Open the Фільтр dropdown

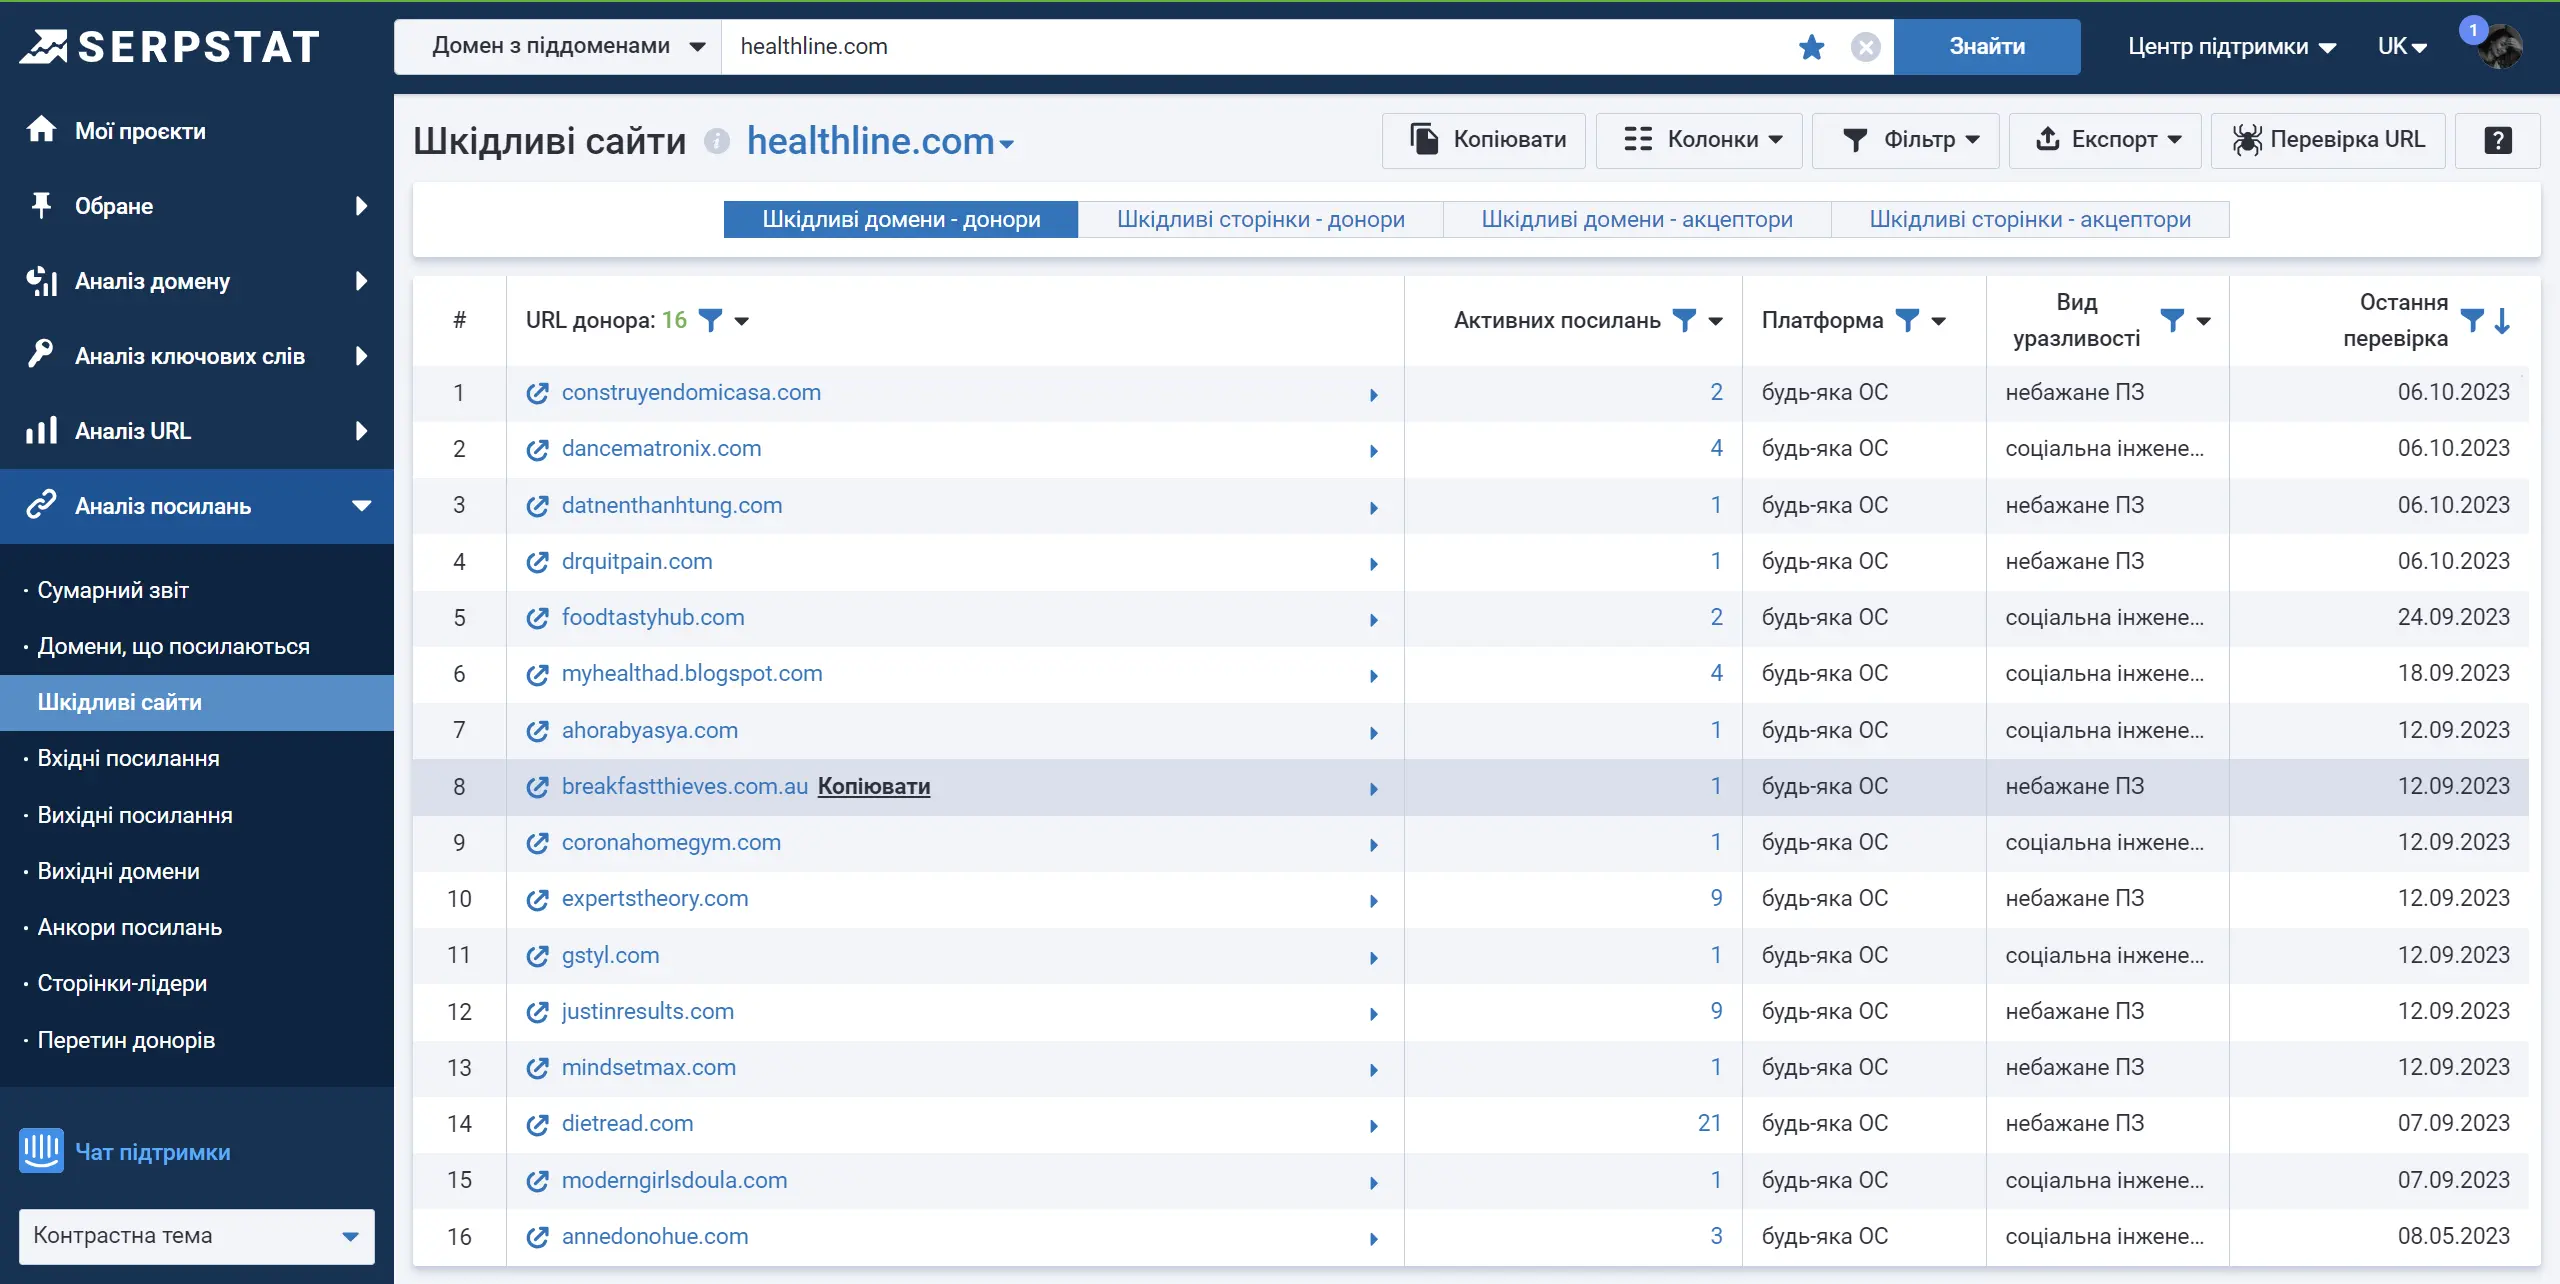[1906, 140]
